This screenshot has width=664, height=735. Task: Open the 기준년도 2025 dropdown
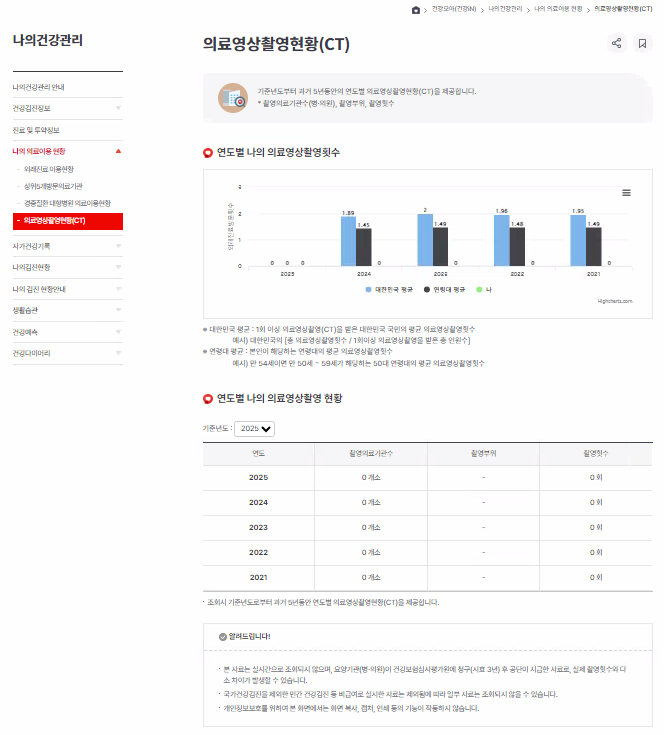click(253, 428)
